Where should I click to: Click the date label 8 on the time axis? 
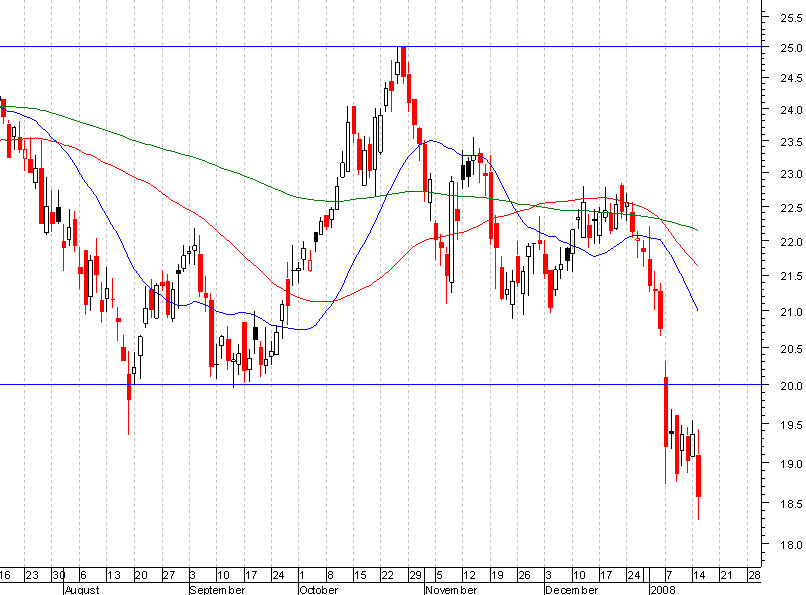[x=331, y=575]
